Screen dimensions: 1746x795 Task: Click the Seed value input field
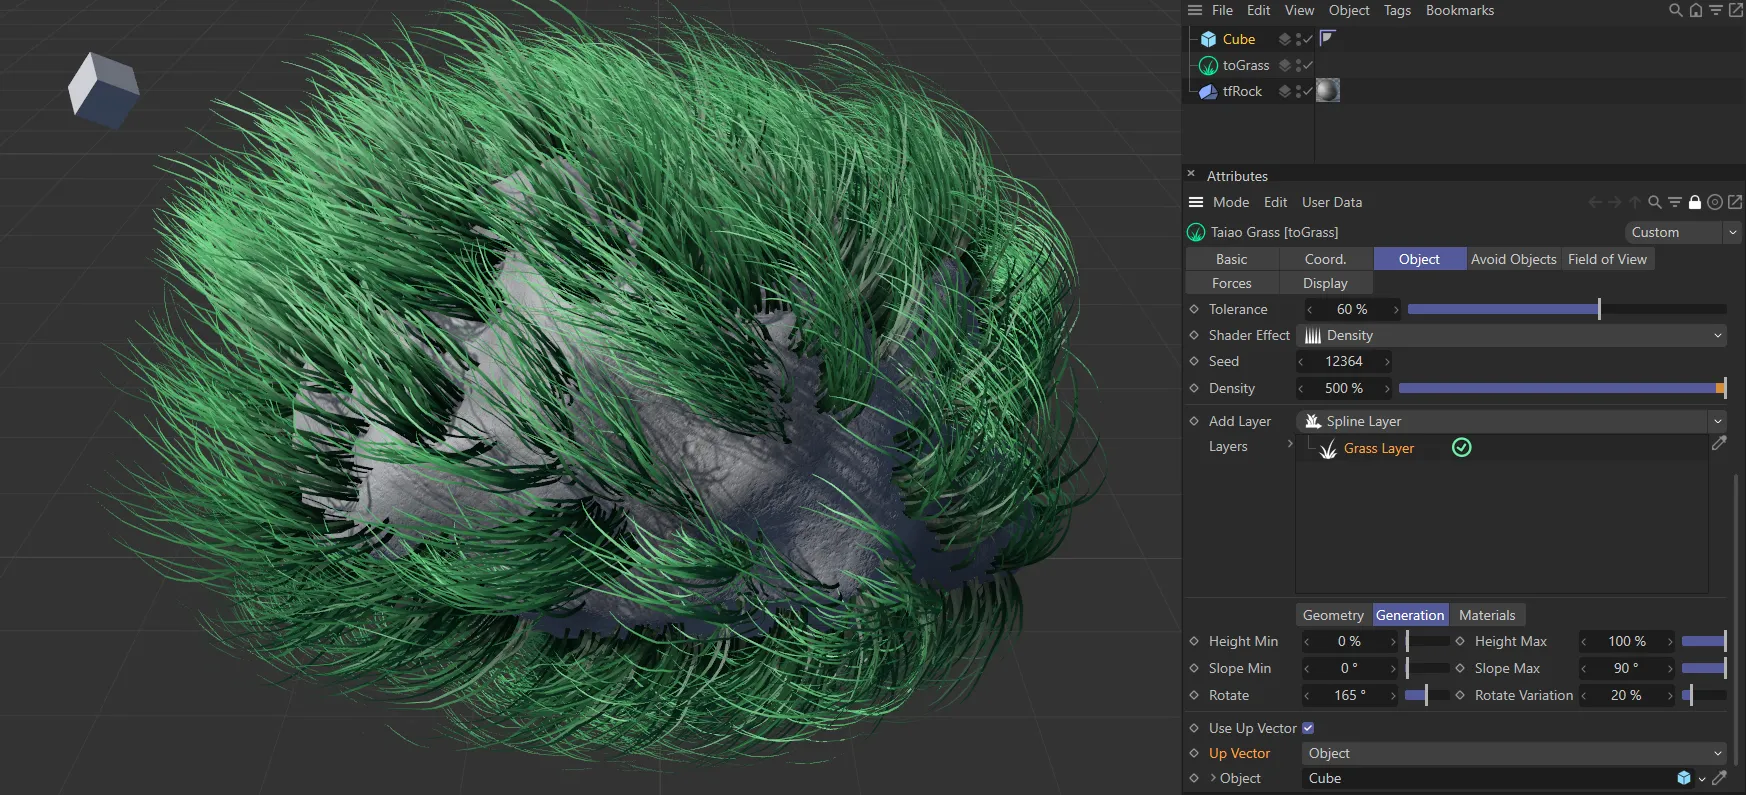(x=1343, y=362)
